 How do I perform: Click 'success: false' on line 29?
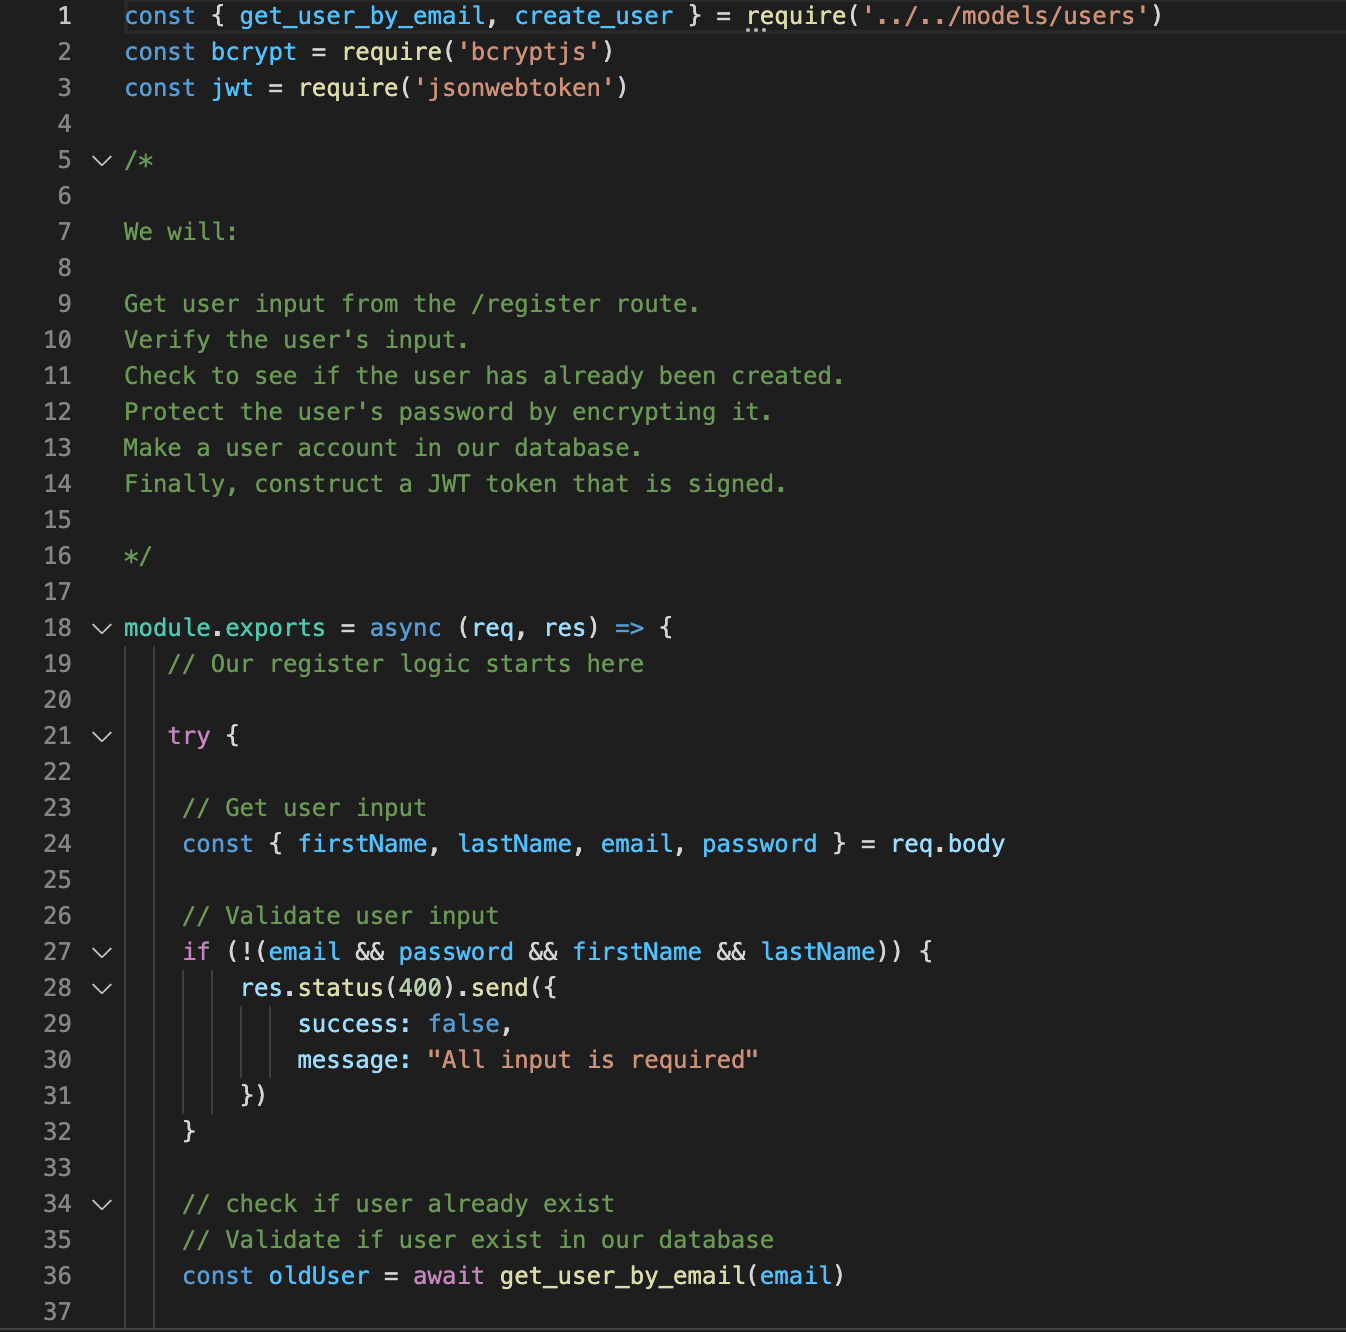pyautogui.click(x=399, y=1024)
